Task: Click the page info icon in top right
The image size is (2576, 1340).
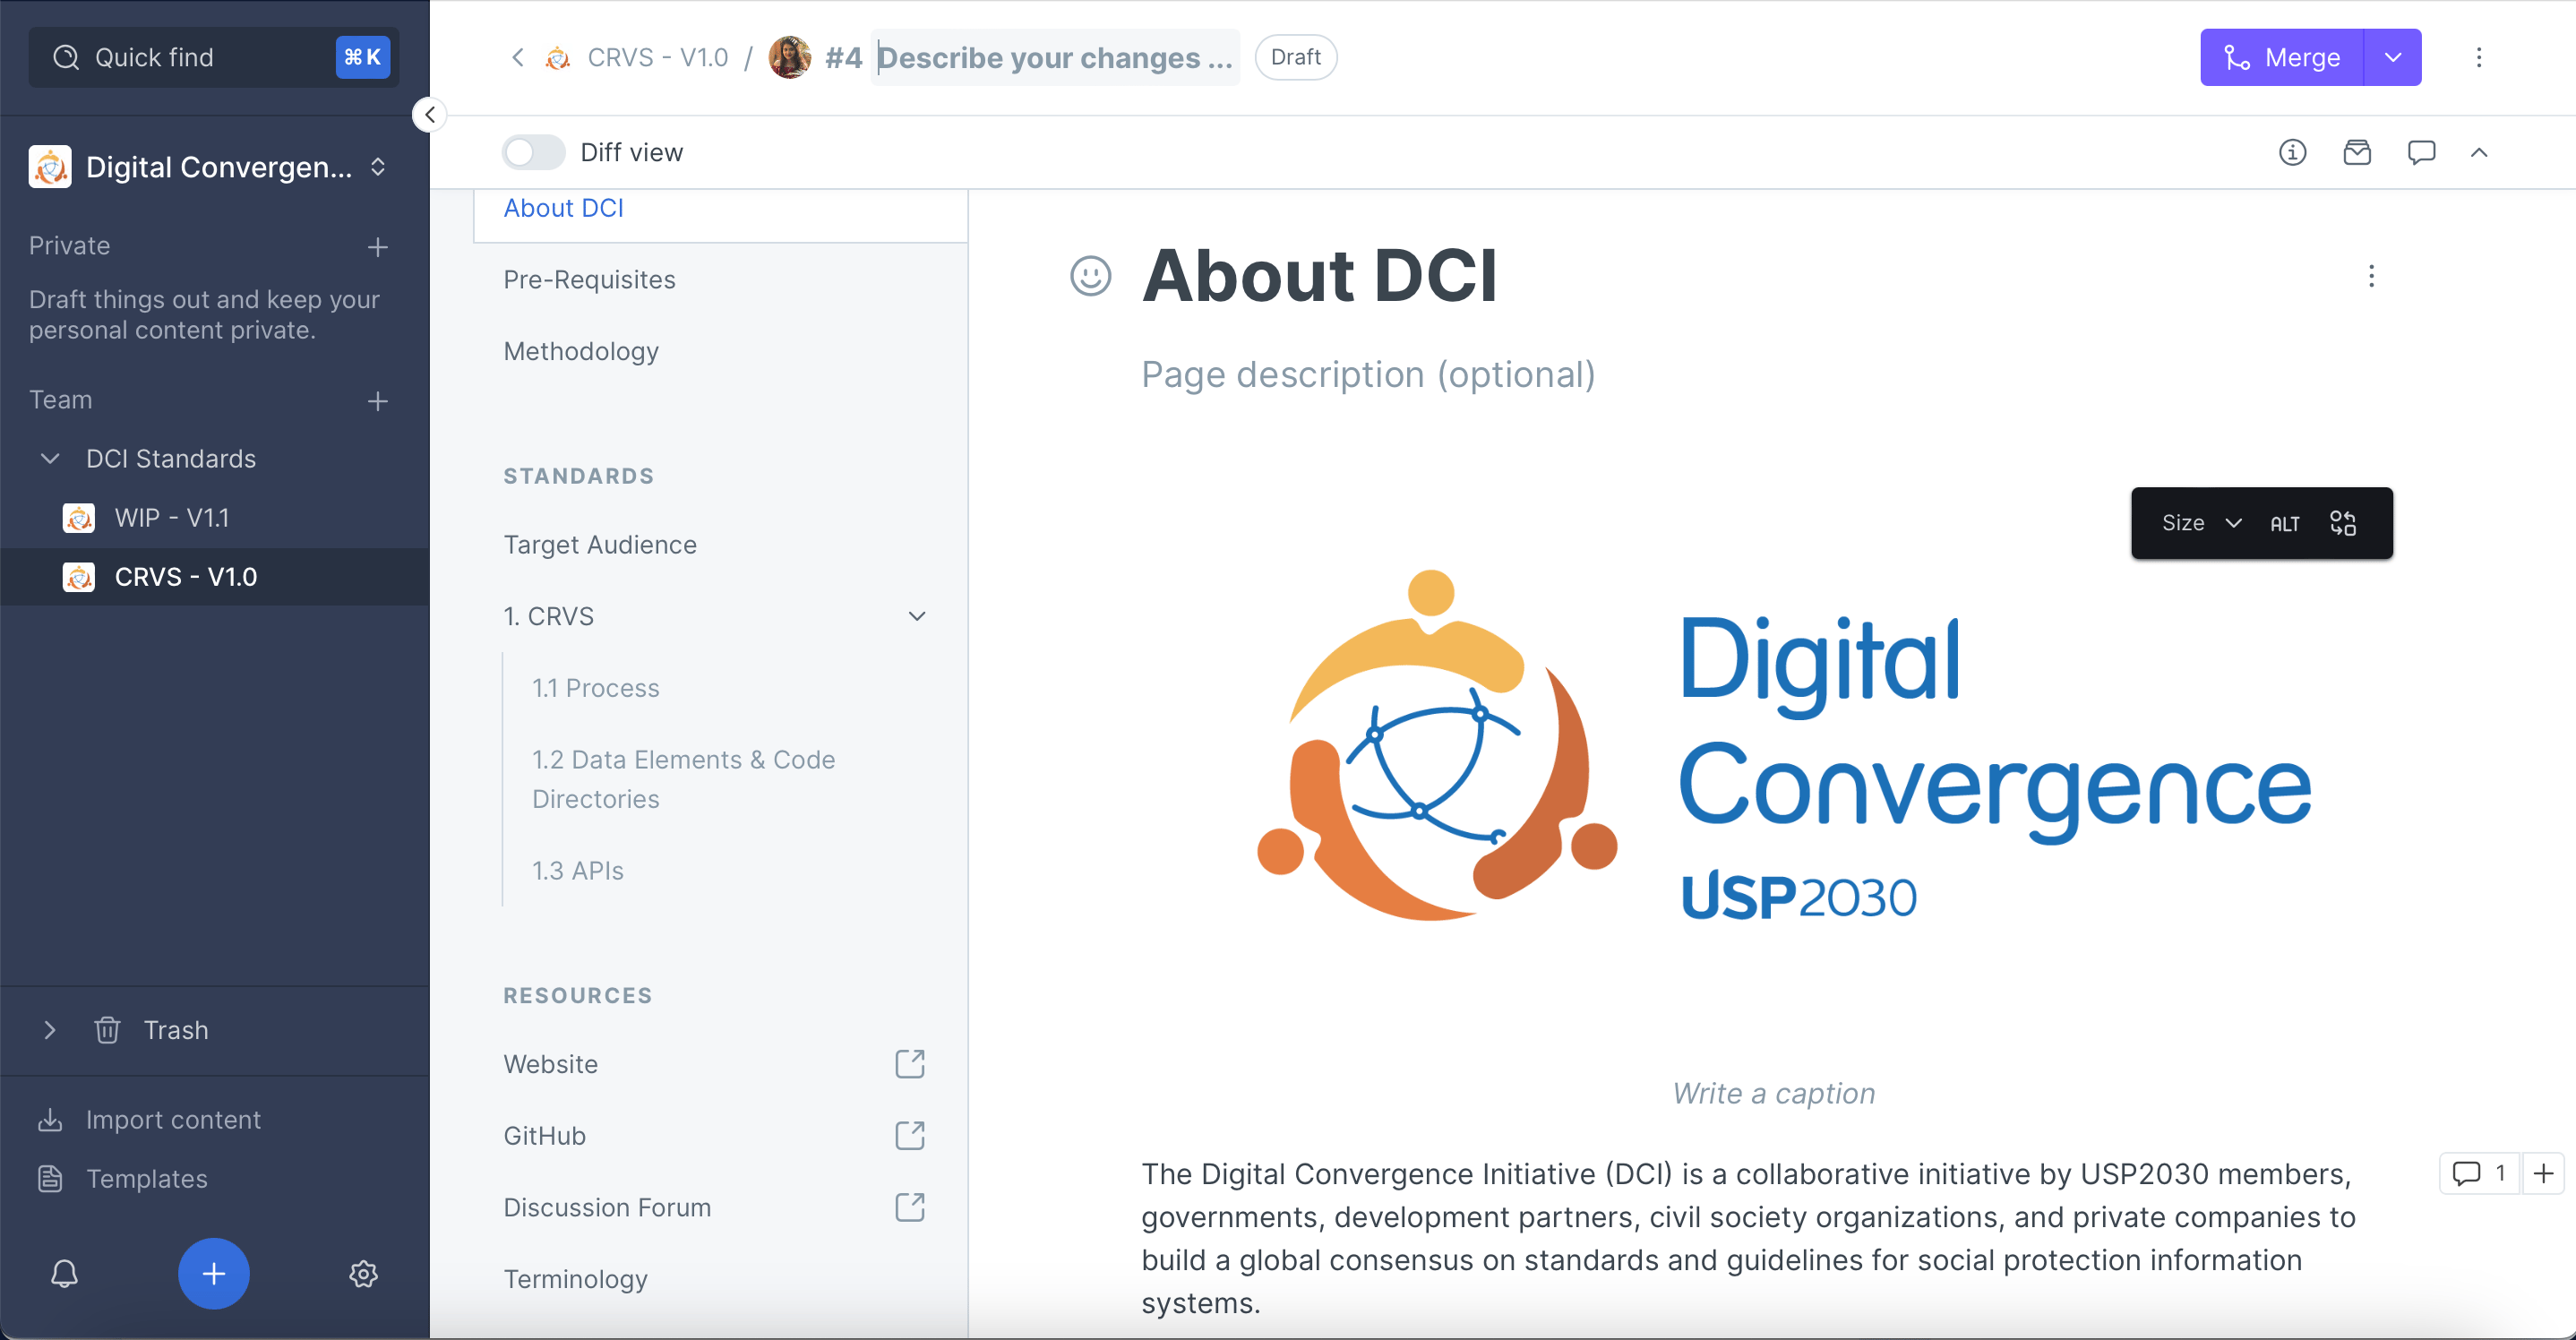Action: (2294, 152)
